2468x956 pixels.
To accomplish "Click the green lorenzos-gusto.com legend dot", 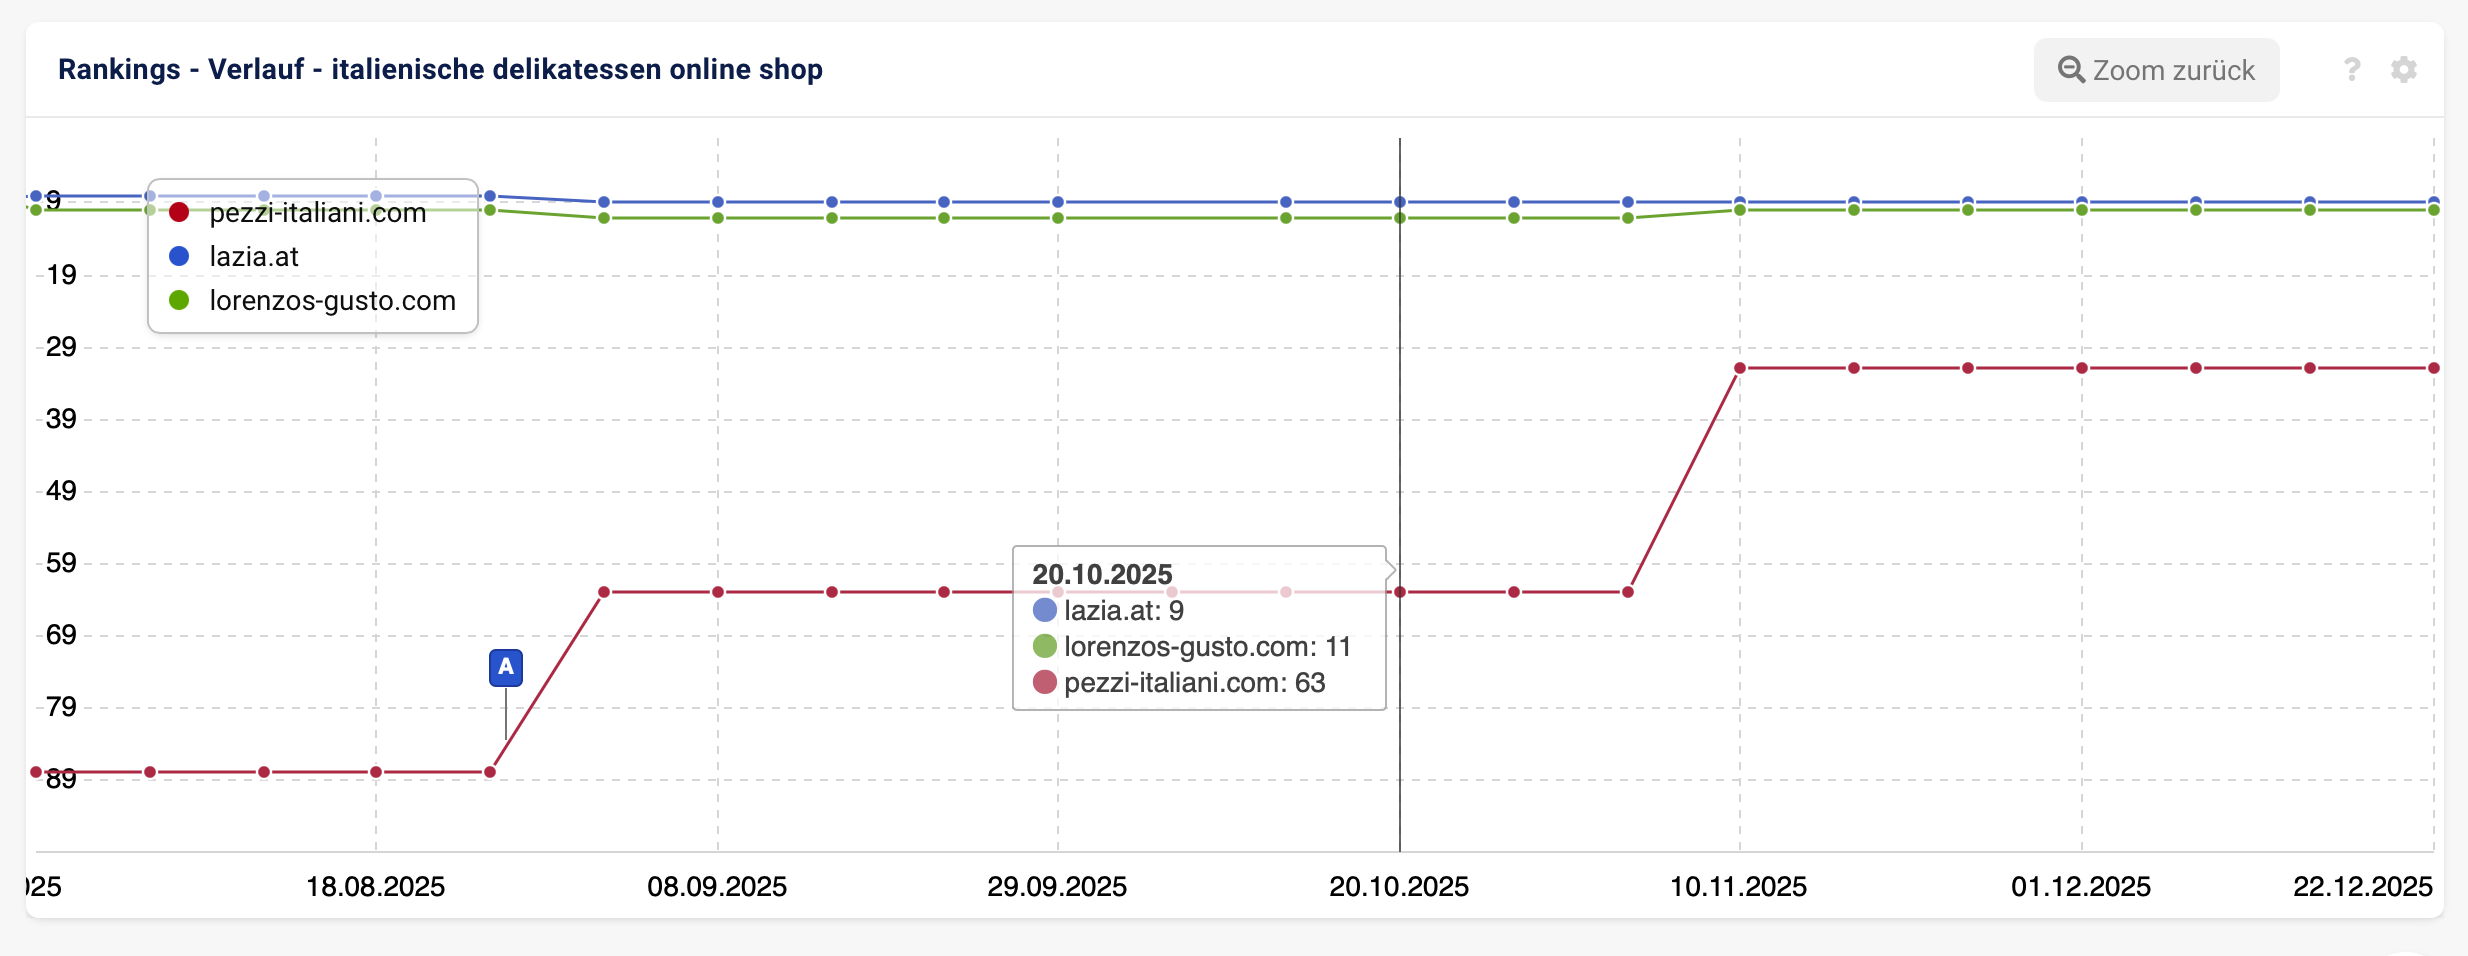I will [x=179, y=301].
